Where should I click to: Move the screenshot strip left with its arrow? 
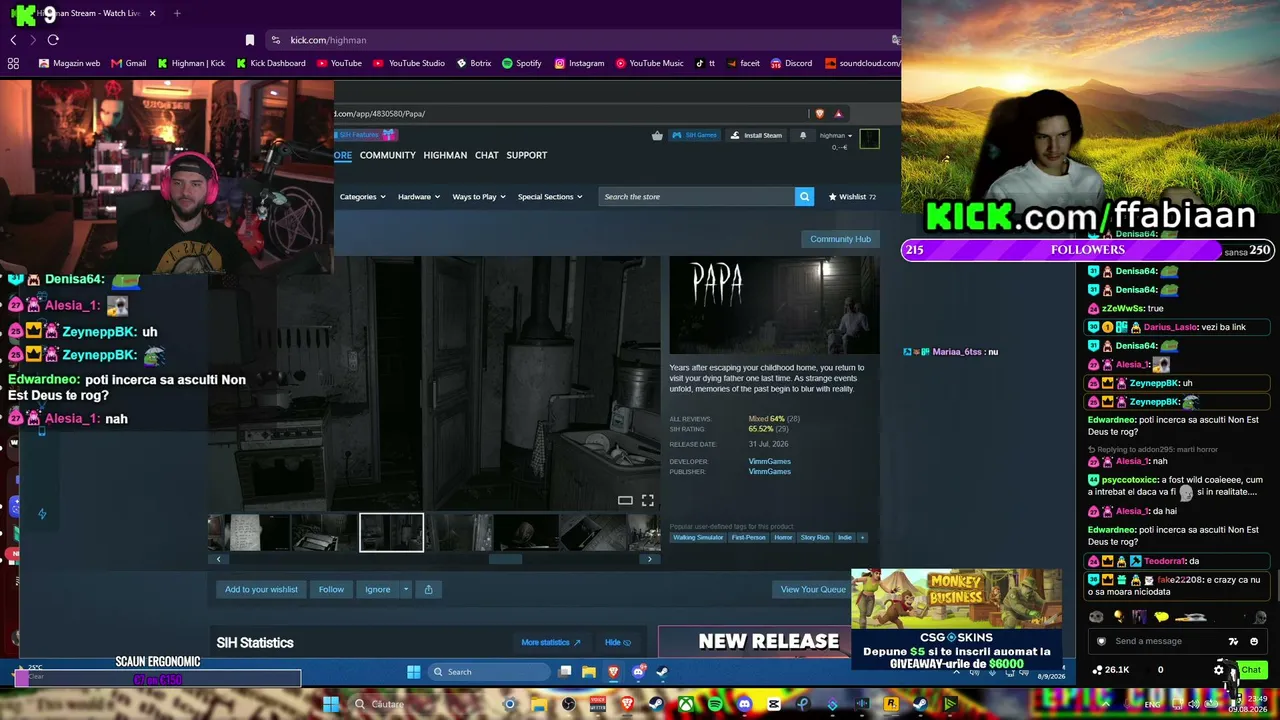coord(218,559)
